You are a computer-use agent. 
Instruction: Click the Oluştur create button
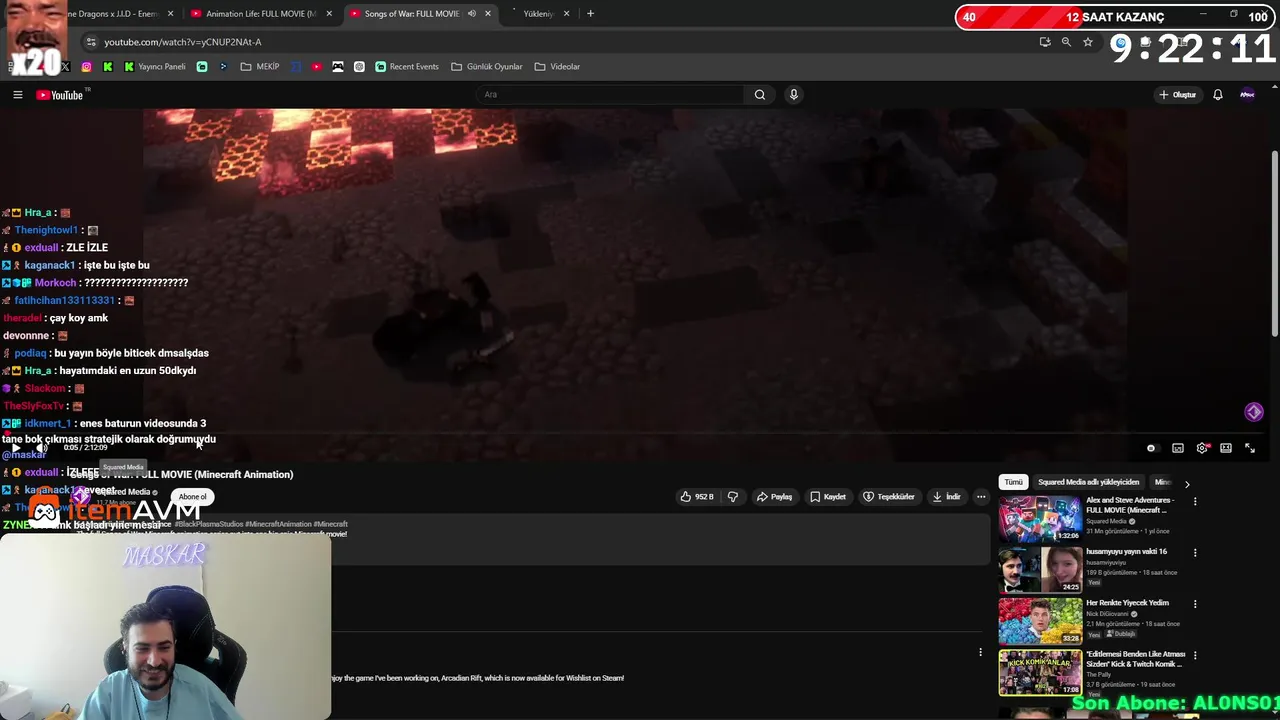[x=1177, y=95]
